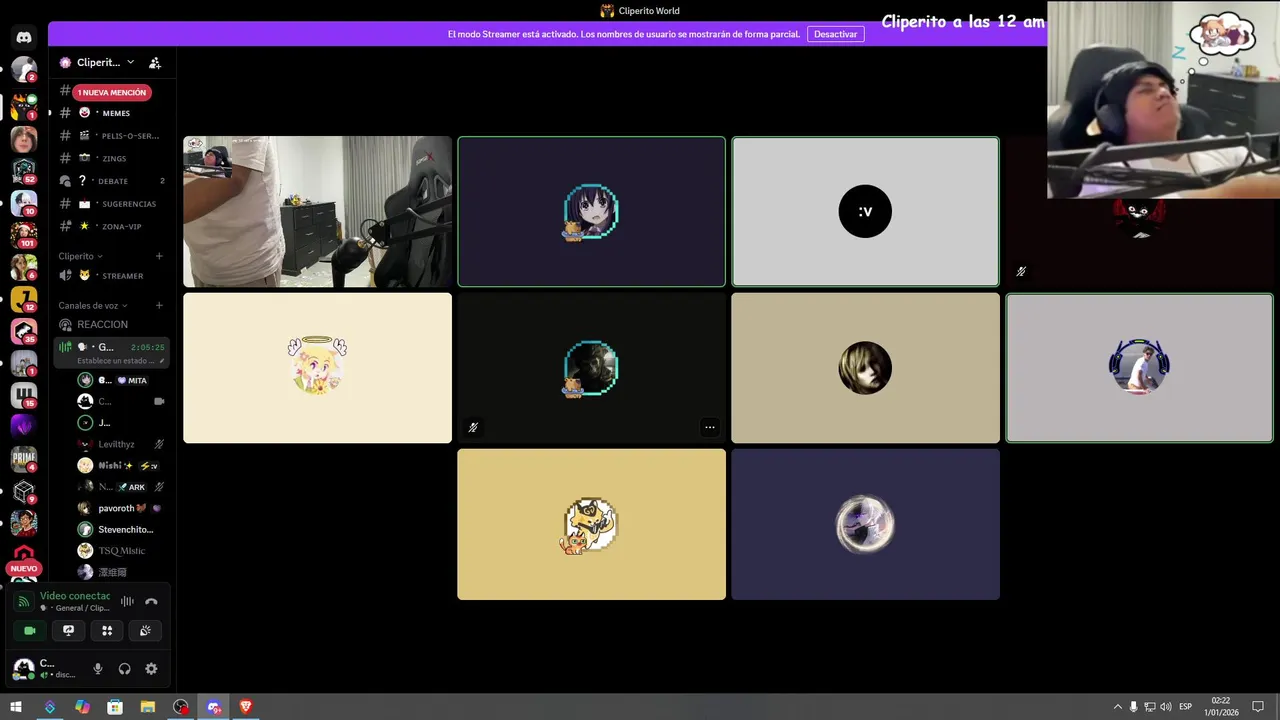Open the PELIS-O-SER... channel

point(112,136)
